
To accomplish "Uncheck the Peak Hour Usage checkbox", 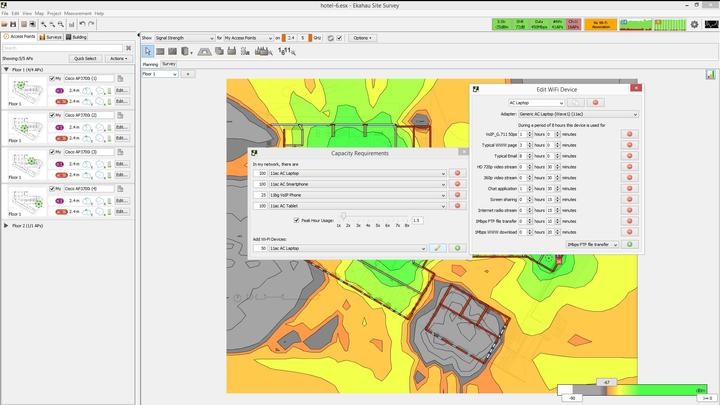I will pos(296,220).
